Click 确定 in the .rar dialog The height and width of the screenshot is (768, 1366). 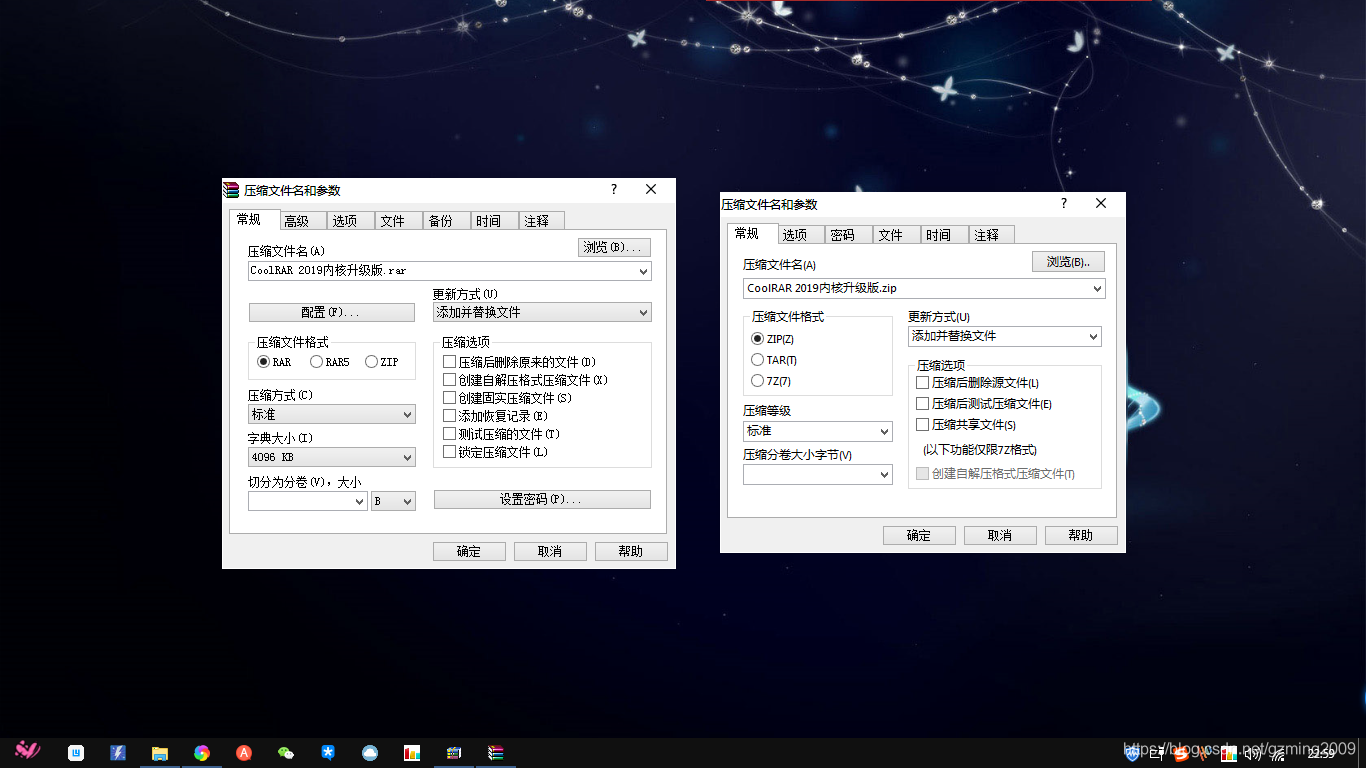(x=469, y=551)
